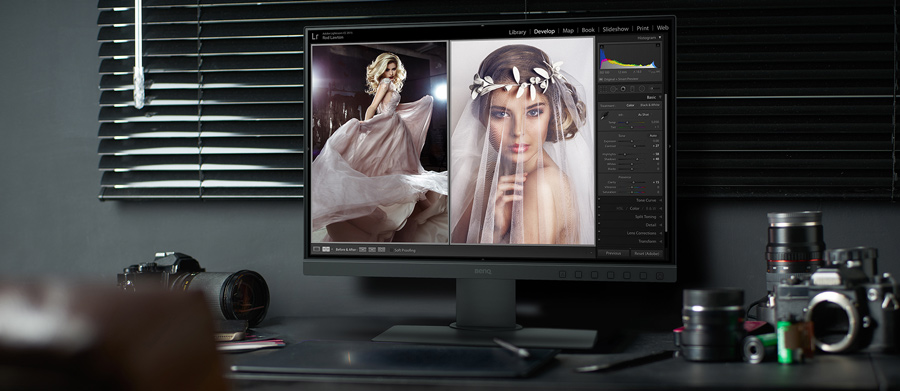Adjust the Clarity slider handle
Image resolution: width=900 pixels, height=391 pixels.
633,182
